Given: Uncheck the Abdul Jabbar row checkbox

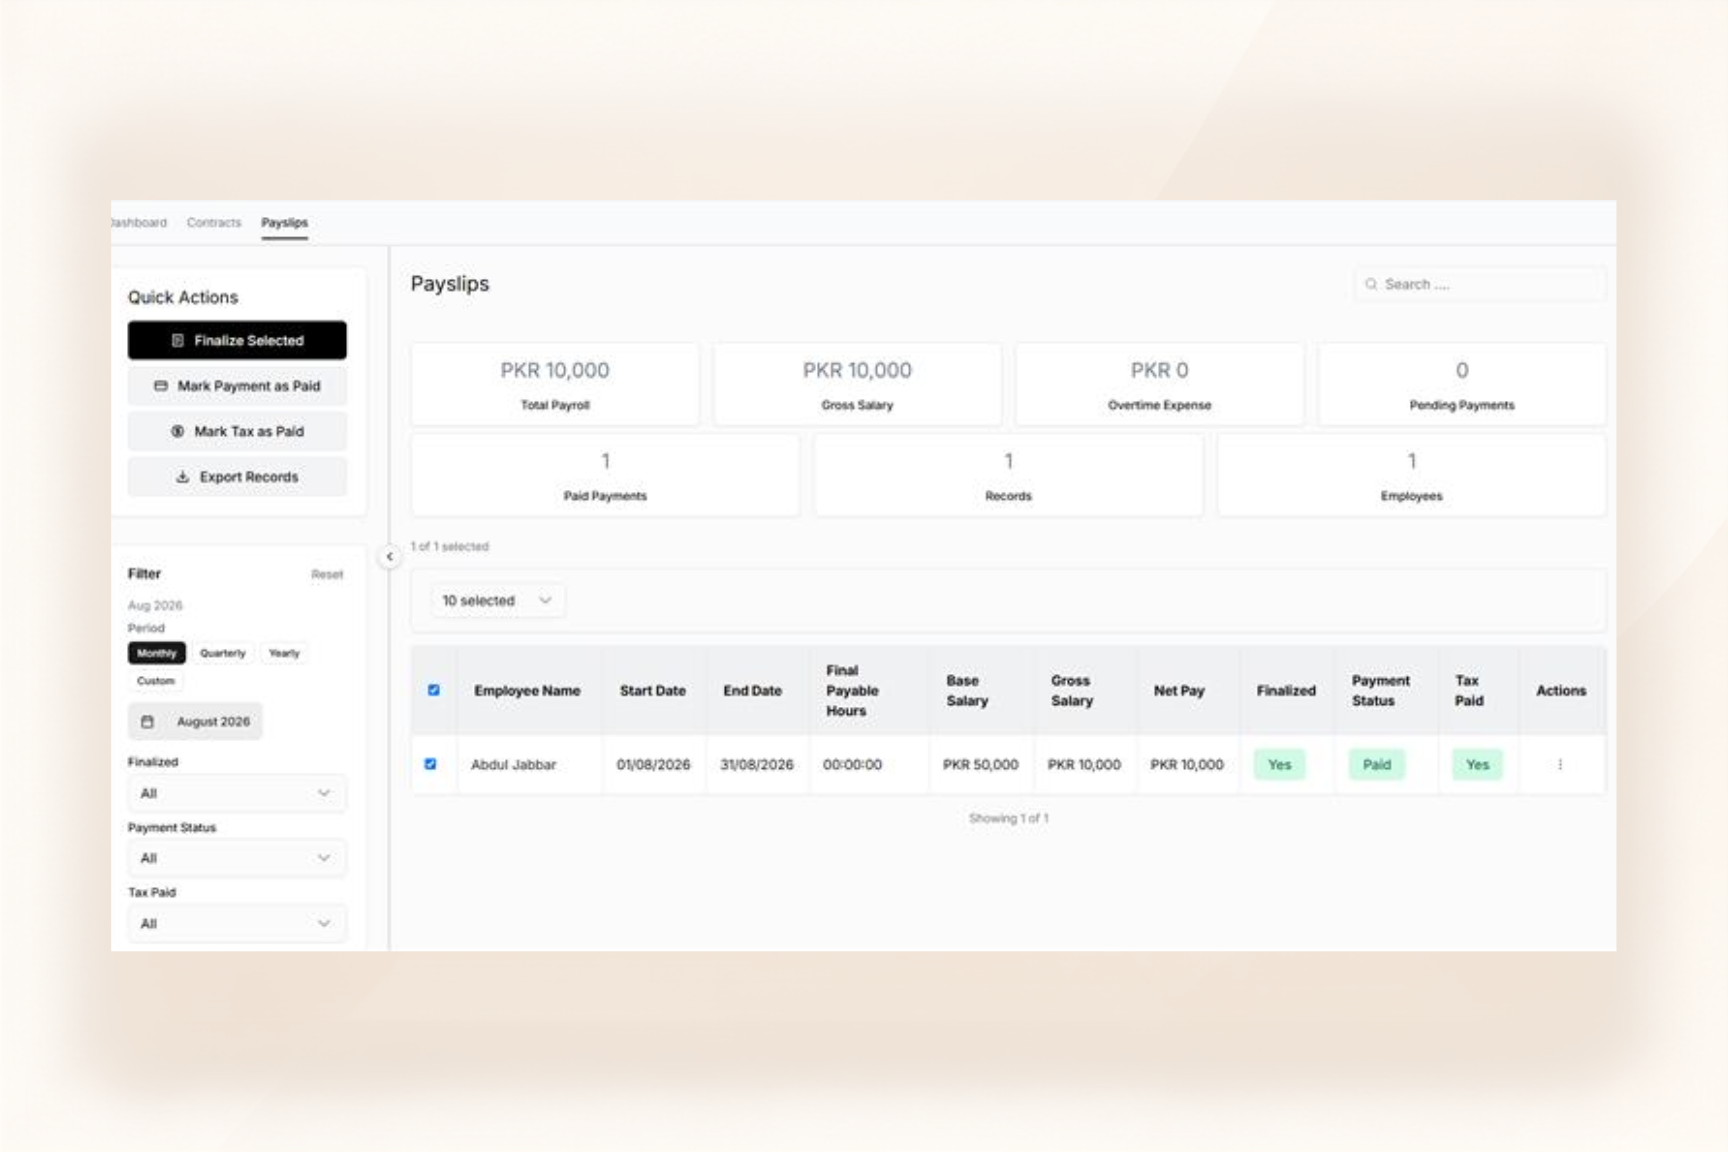Looking at the screenshot, I should click(431, 764).
